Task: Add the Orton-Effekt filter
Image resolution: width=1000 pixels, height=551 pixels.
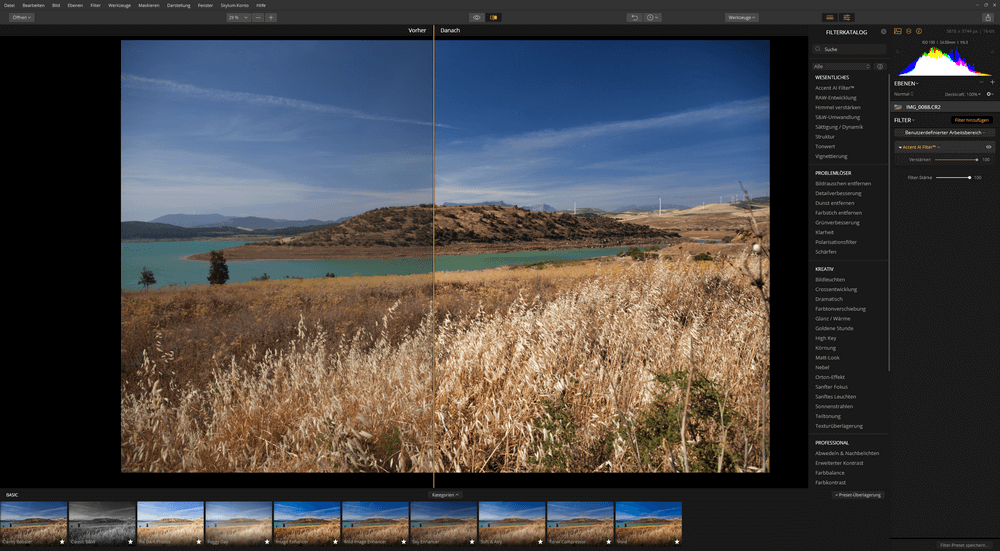Action: coord(830,377)
